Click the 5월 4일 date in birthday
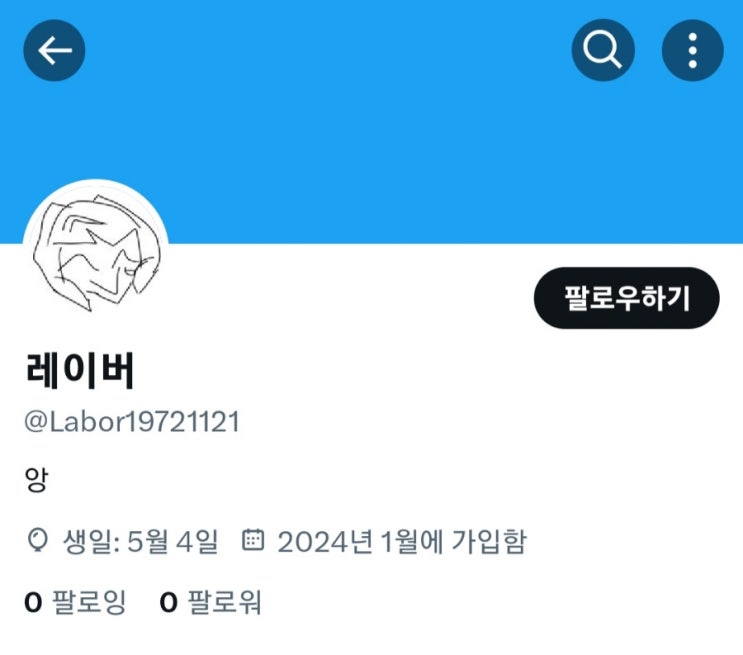The image size is (743, 655). point(173,541)
